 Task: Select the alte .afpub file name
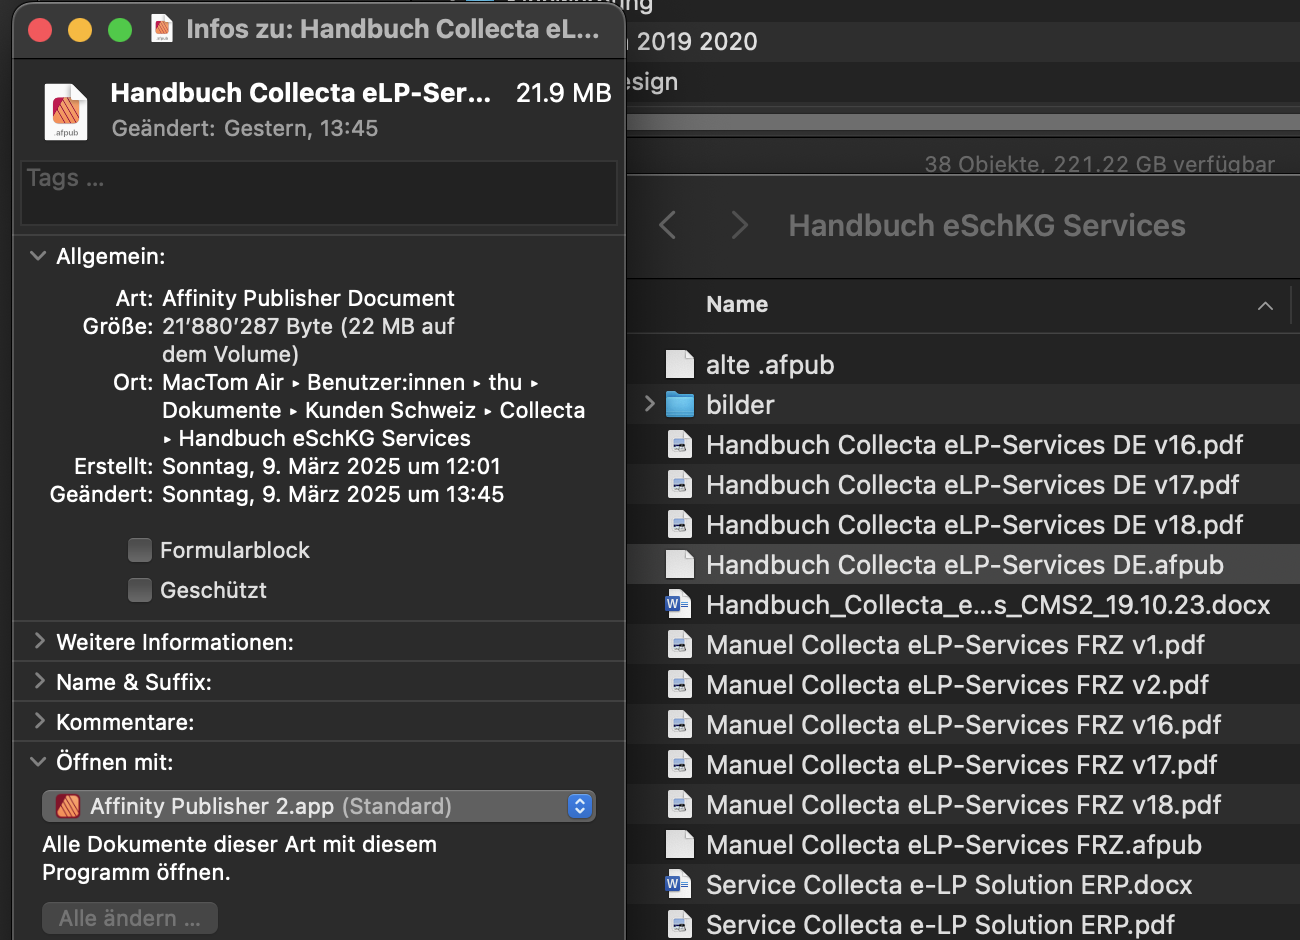(770, 365)
